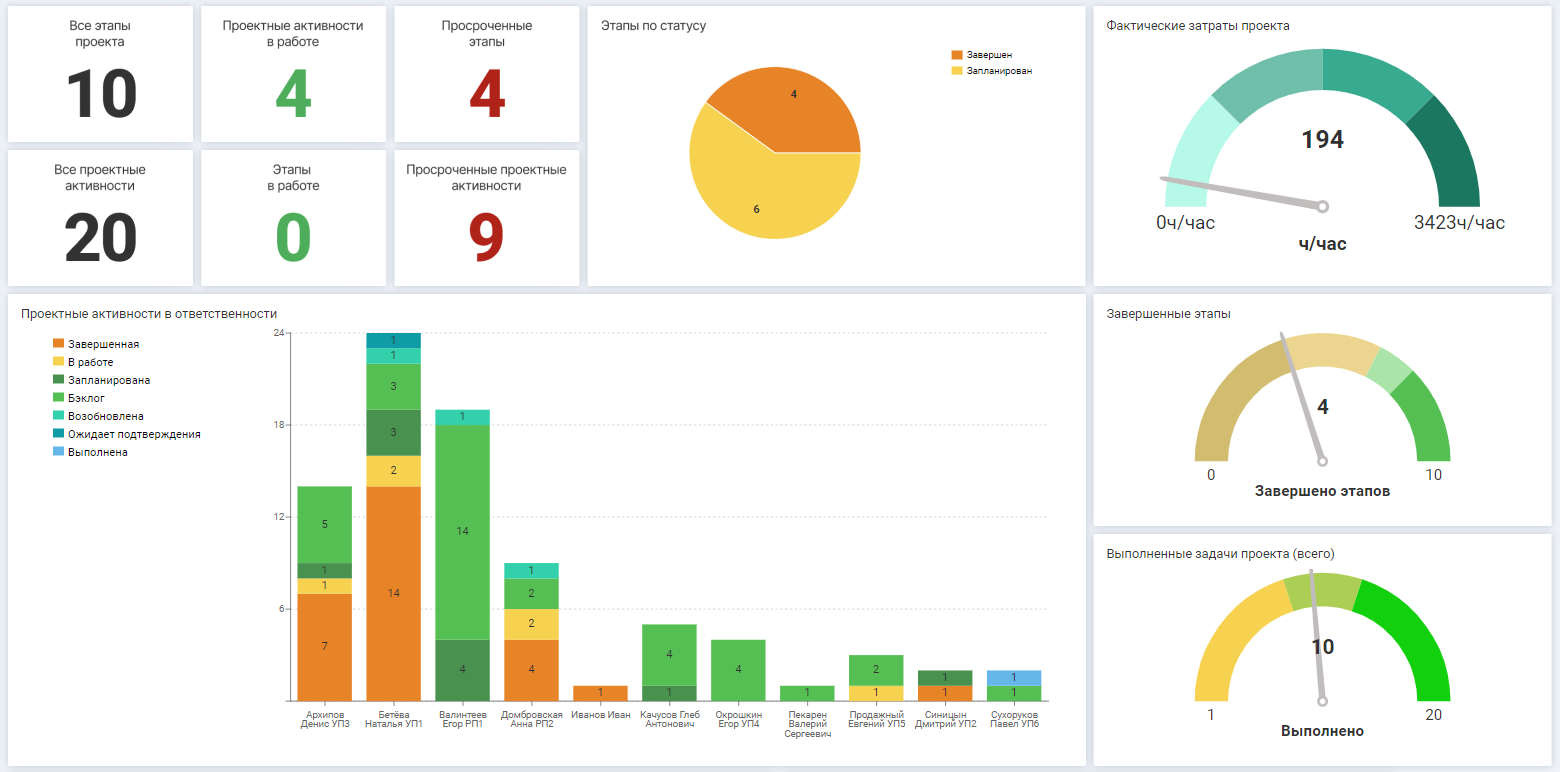Select the orange bar for Иванов Иван

point(600,693)
